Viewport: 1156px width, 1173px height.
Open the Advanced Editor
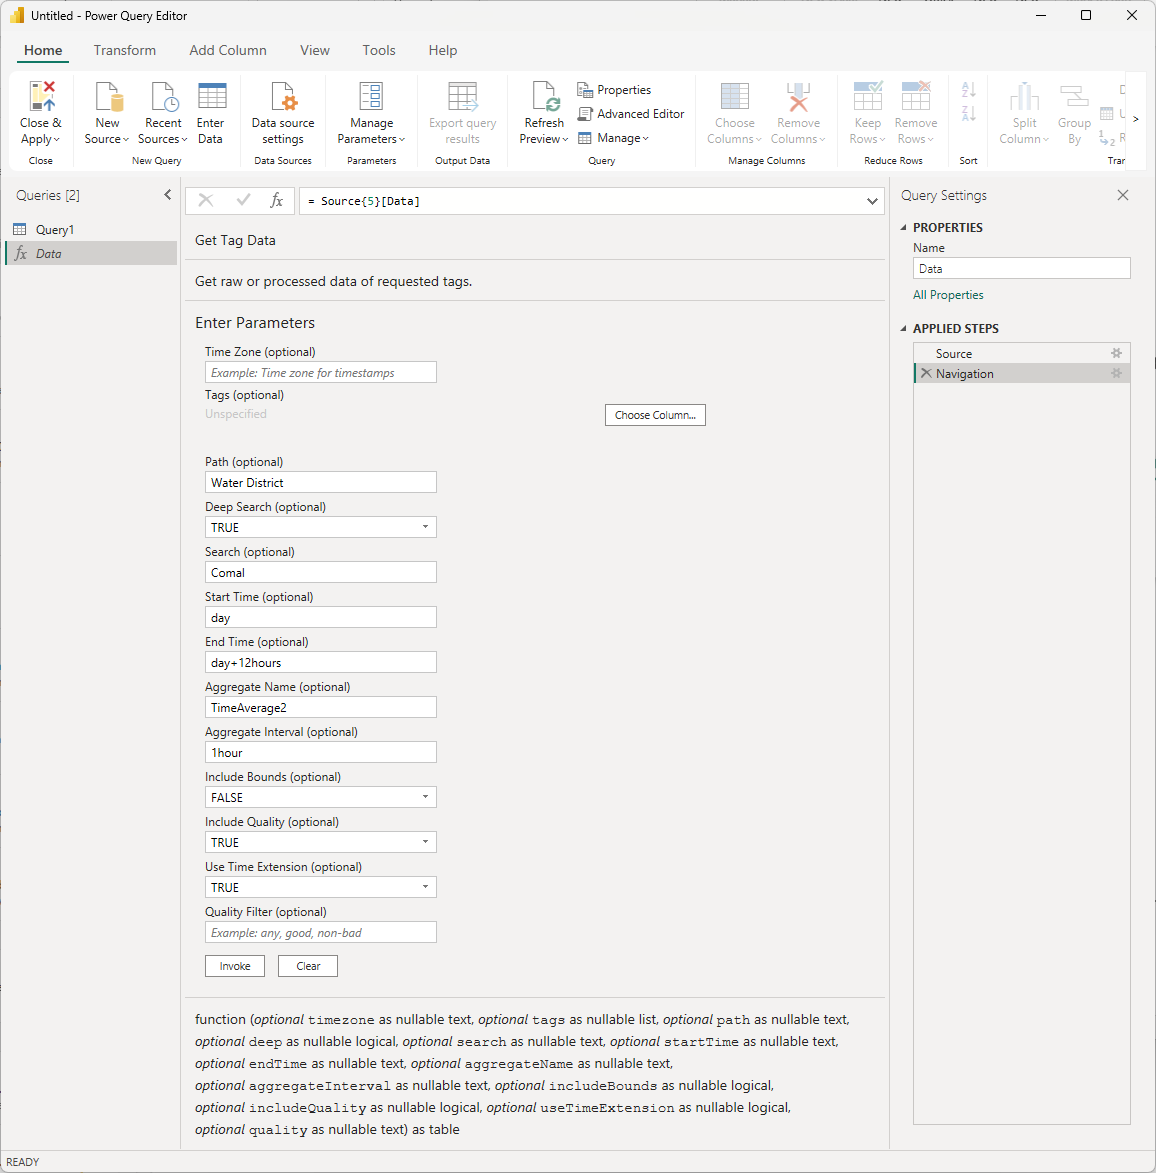click(631, 114)
